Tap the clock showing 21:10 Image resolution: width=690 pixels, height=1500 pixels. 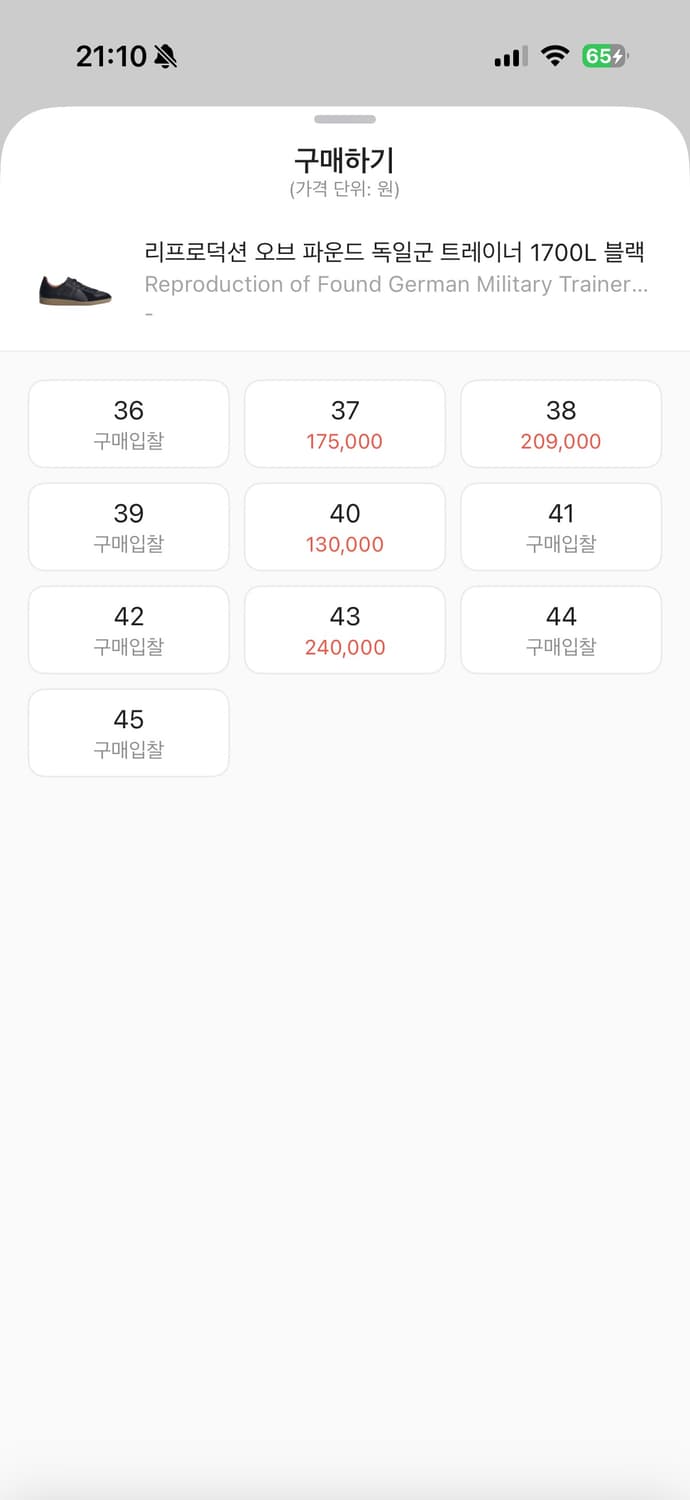pyautogui.click(x=107, y=56)
